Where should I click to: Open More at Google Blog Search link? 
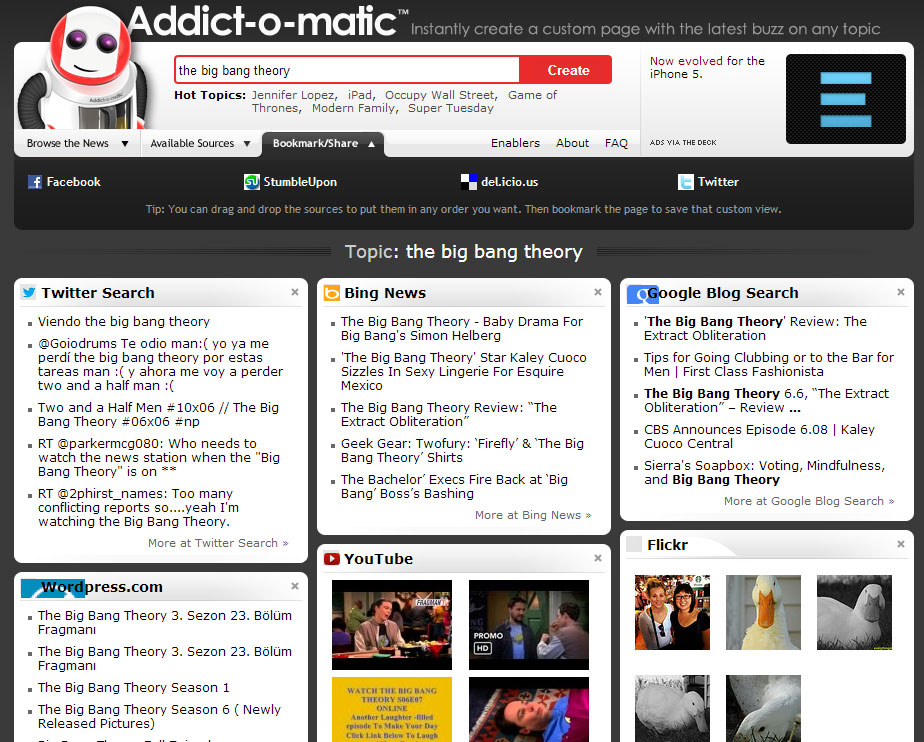point(808,500)
